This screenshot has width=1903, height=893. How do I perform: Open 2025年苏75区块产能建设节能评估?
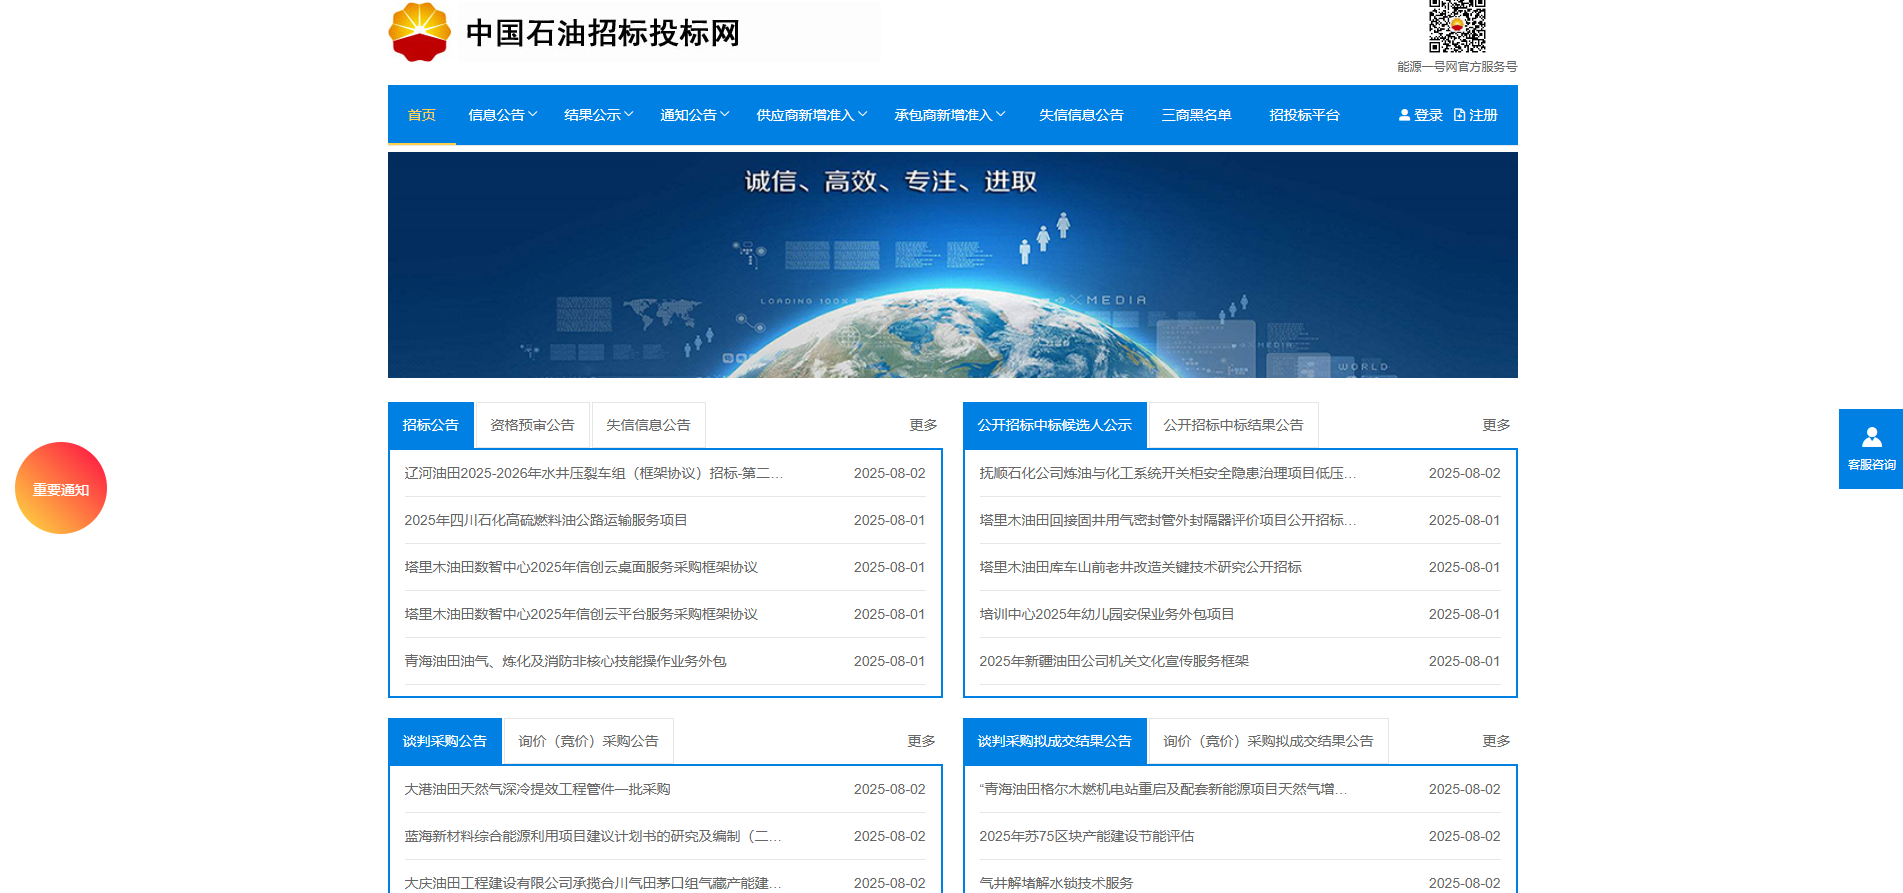(1087, 836)
